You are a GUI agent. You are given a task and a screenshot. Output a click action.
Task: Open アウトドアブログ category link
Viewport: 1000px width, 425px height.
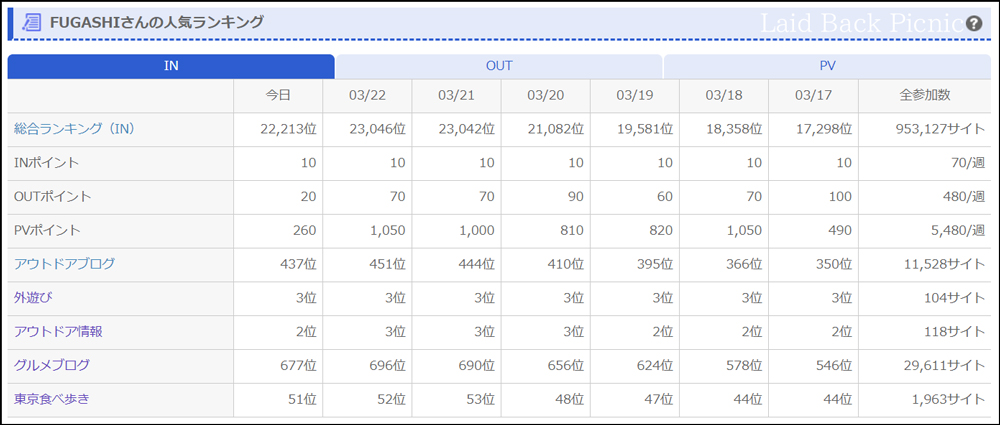[64, 264]
